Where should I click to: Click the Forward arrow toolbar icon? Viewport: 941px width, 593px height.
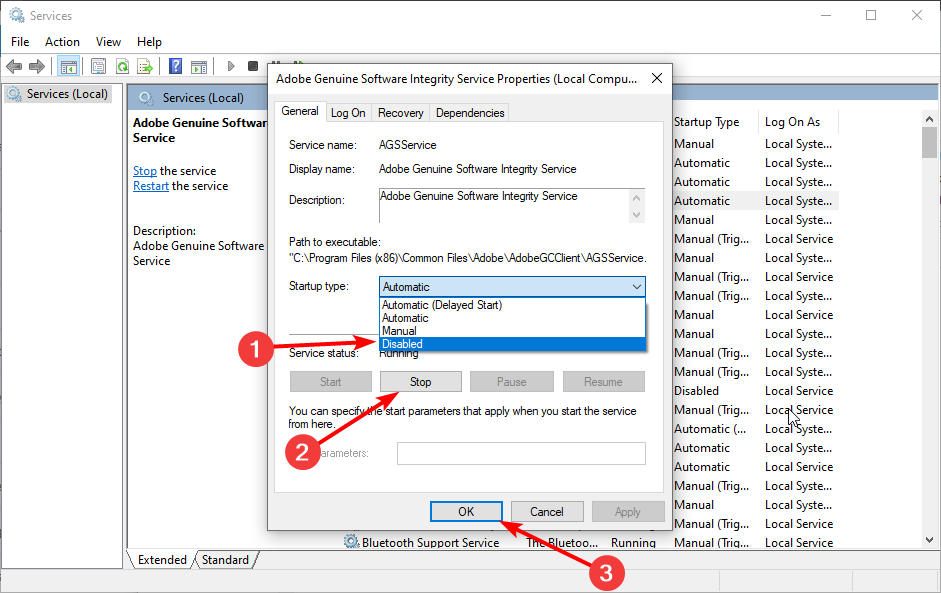click(37, 66)
